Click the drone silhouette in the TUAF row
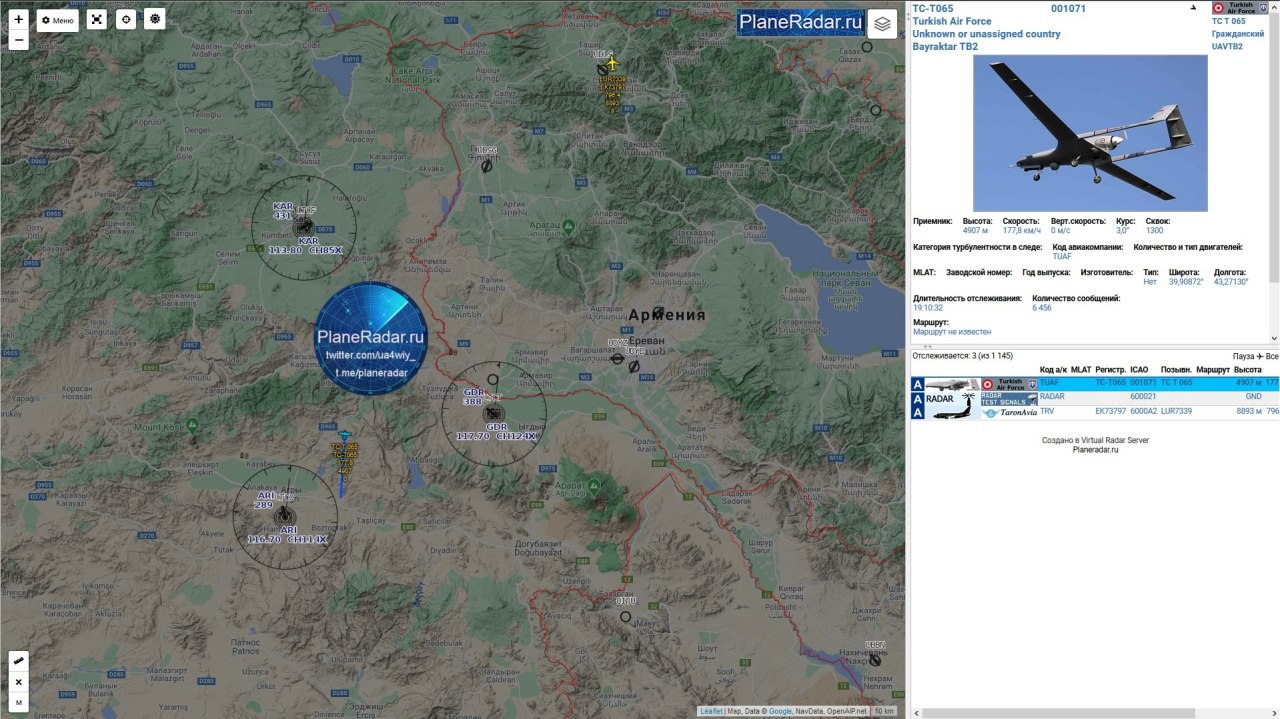The width and height of the screenshot is (1280, 719). [952, 384]
